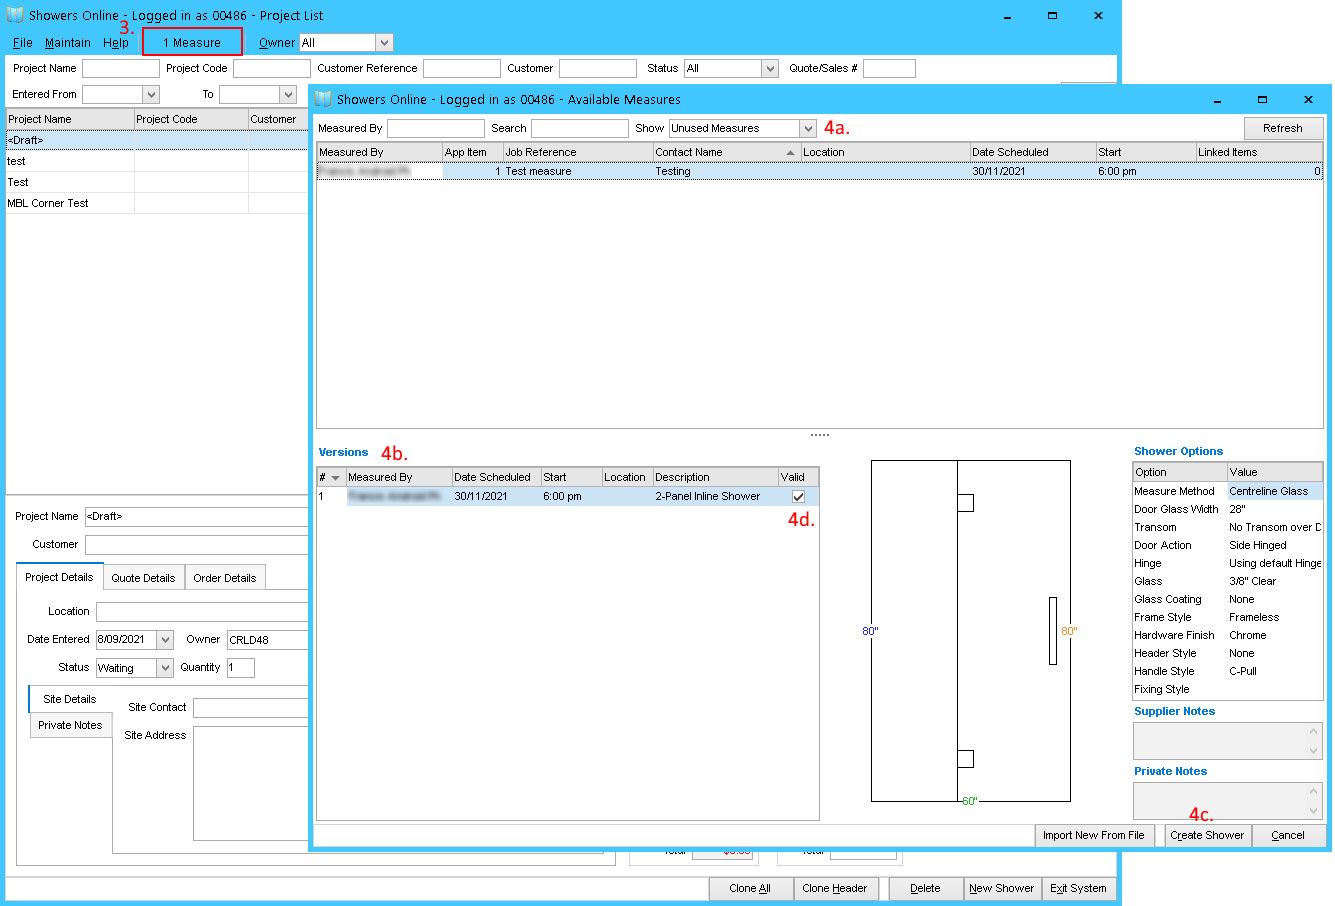The width and height of the screenshot is (1335, 906).
Task: Open the Maintain menu
Action: click(68, 43)
